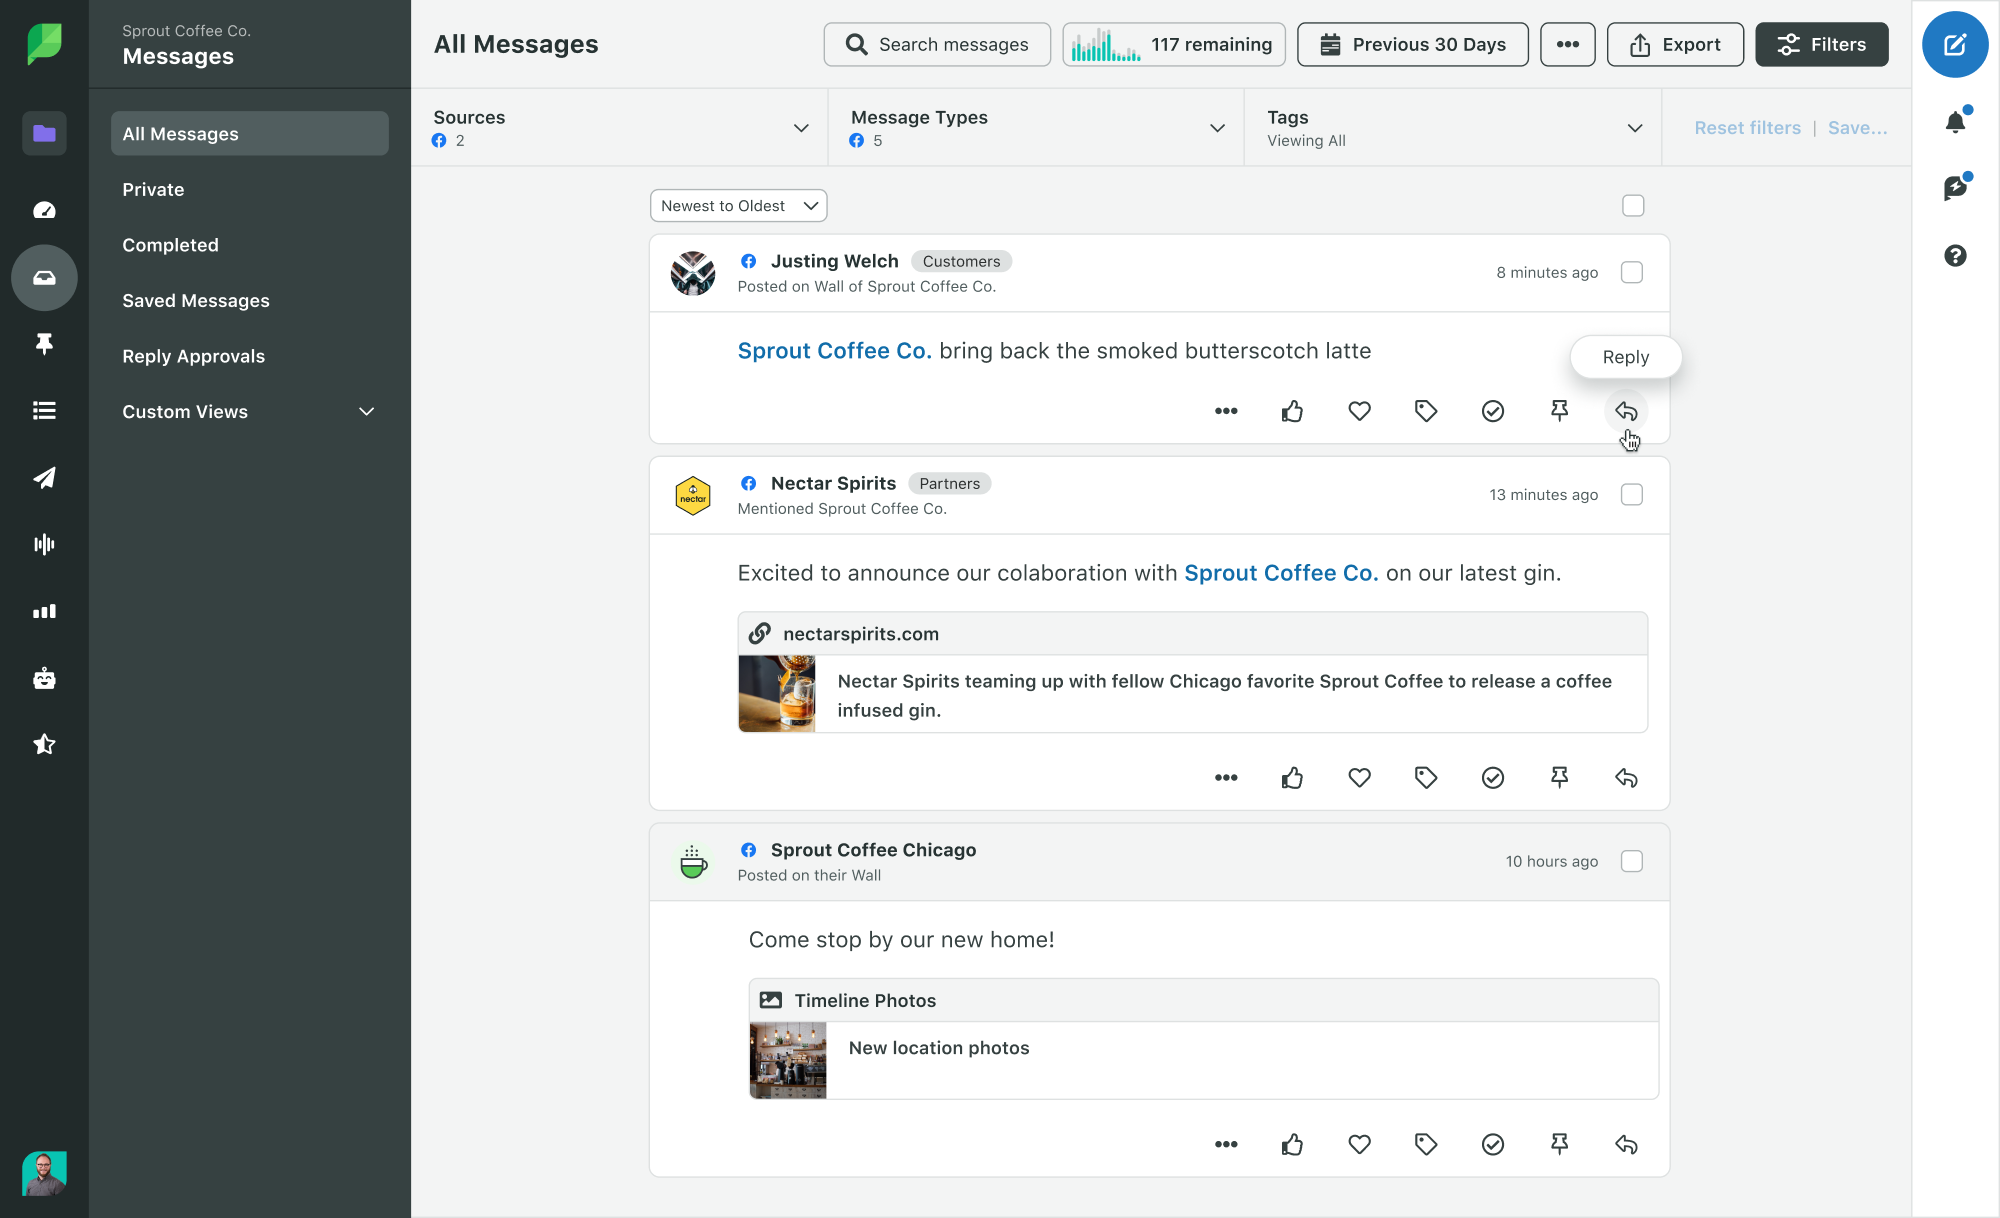The width and height of the screenshot is (2000, 1218).
Task: Expand the Message Types filter dropdown
Action: pyautogui.click(x=1221, y=127)
